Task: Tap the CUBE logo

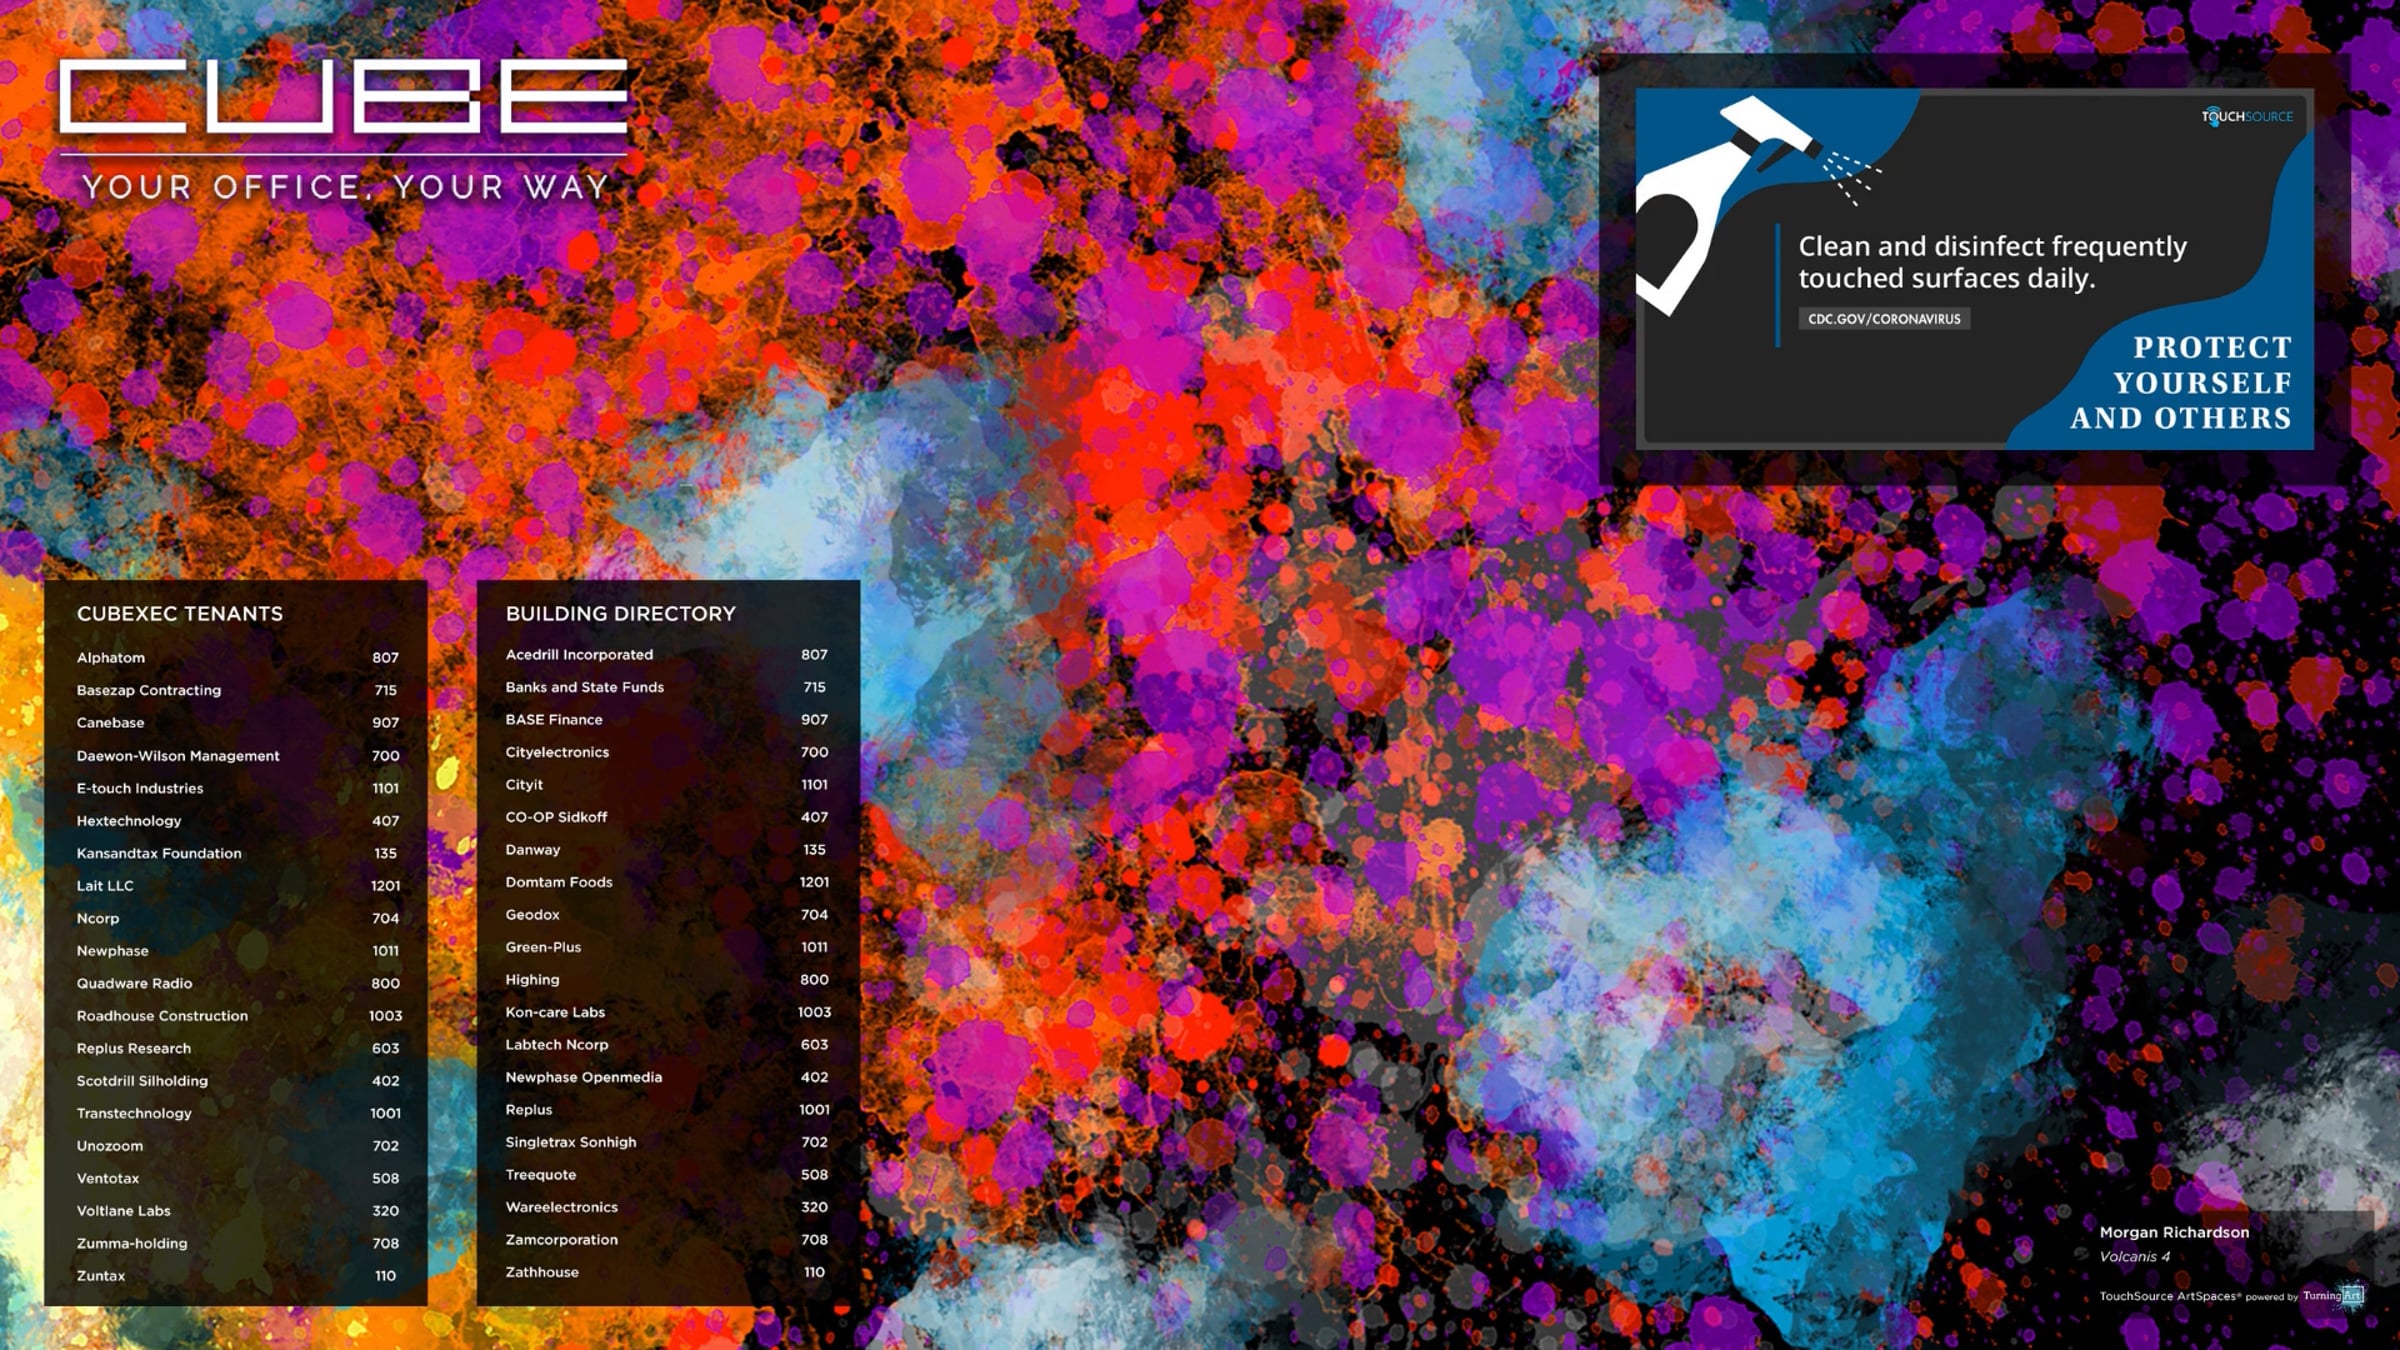Action: point(343,97)
